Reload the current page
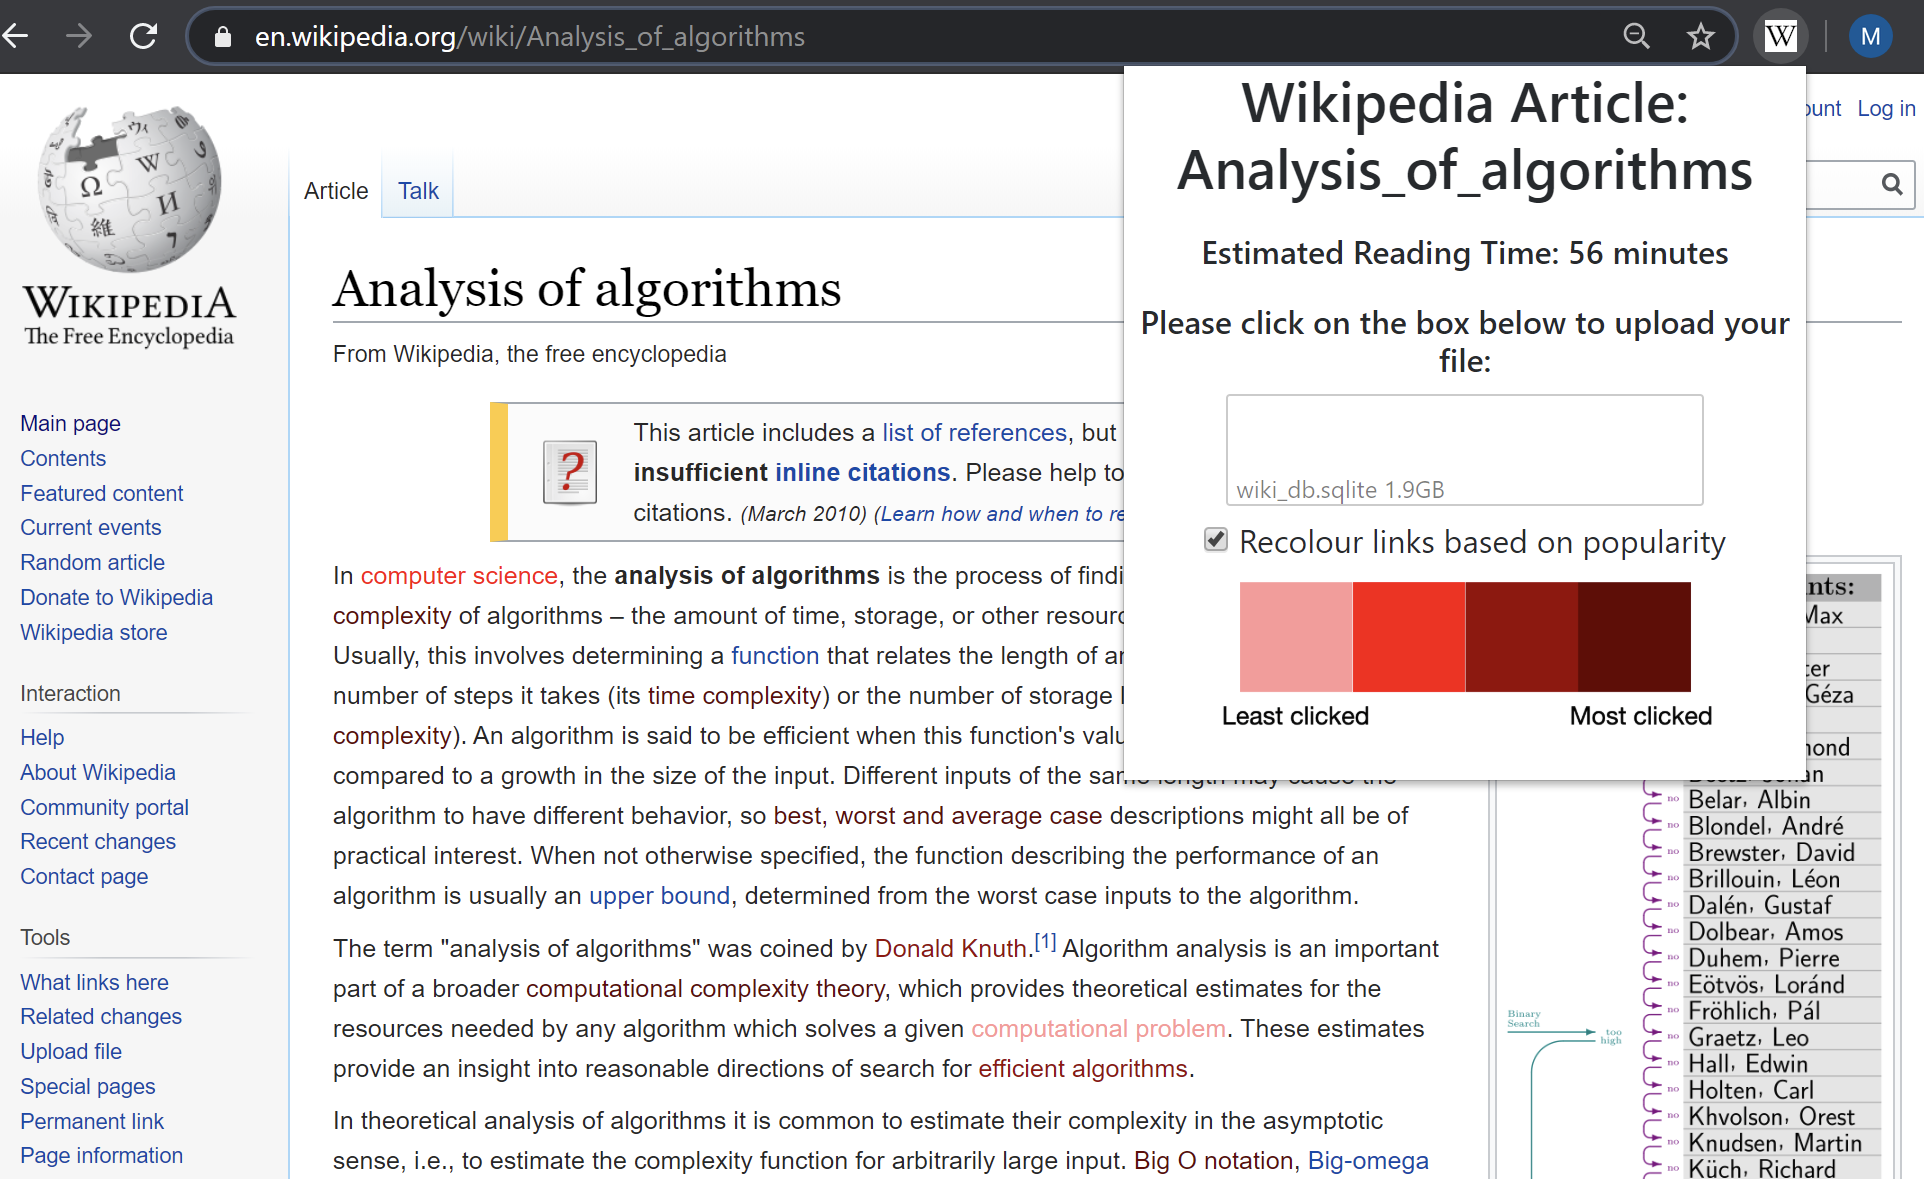The image size is (1924, 1179). [x=143, y=36]
